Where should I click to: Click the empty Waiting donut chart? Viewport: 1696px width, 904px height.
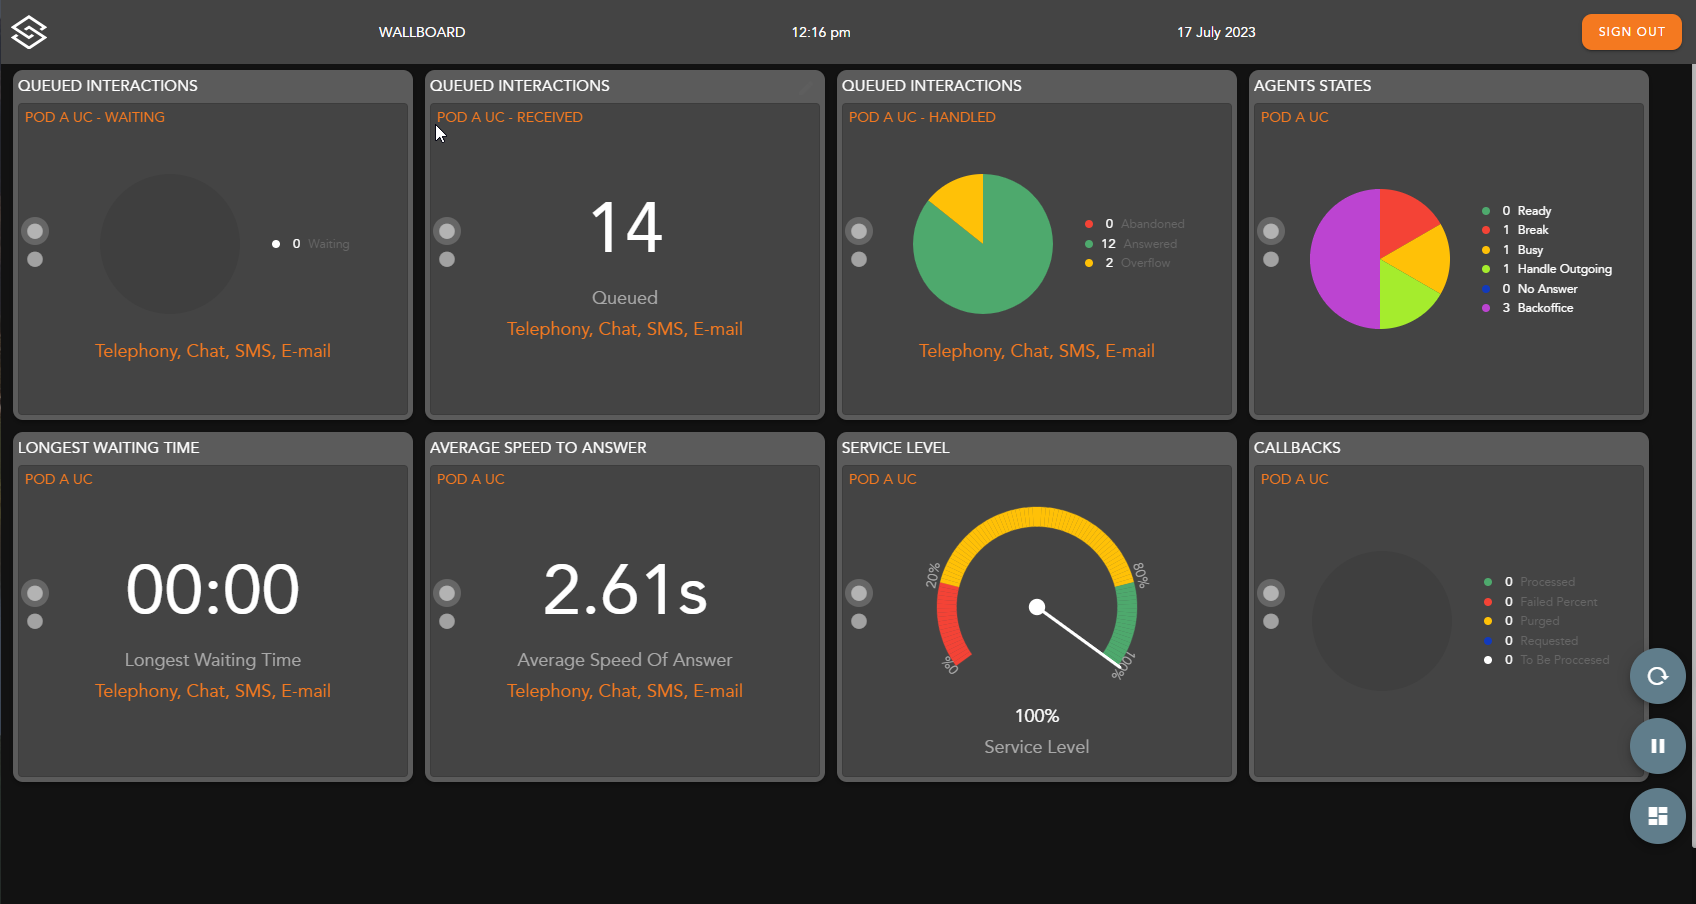click(170, 244)
